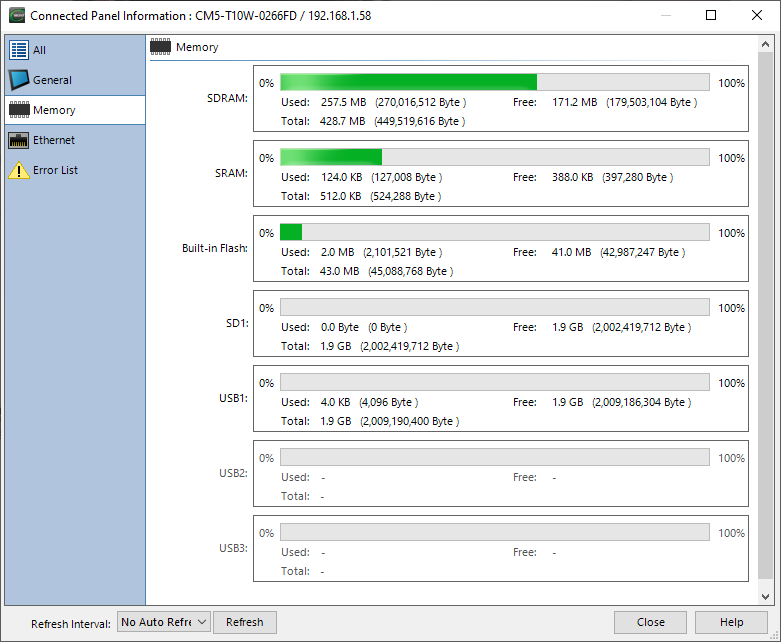Maximize the Connected Panel Information window
The image size is (781, 642).
click(711, 15)
